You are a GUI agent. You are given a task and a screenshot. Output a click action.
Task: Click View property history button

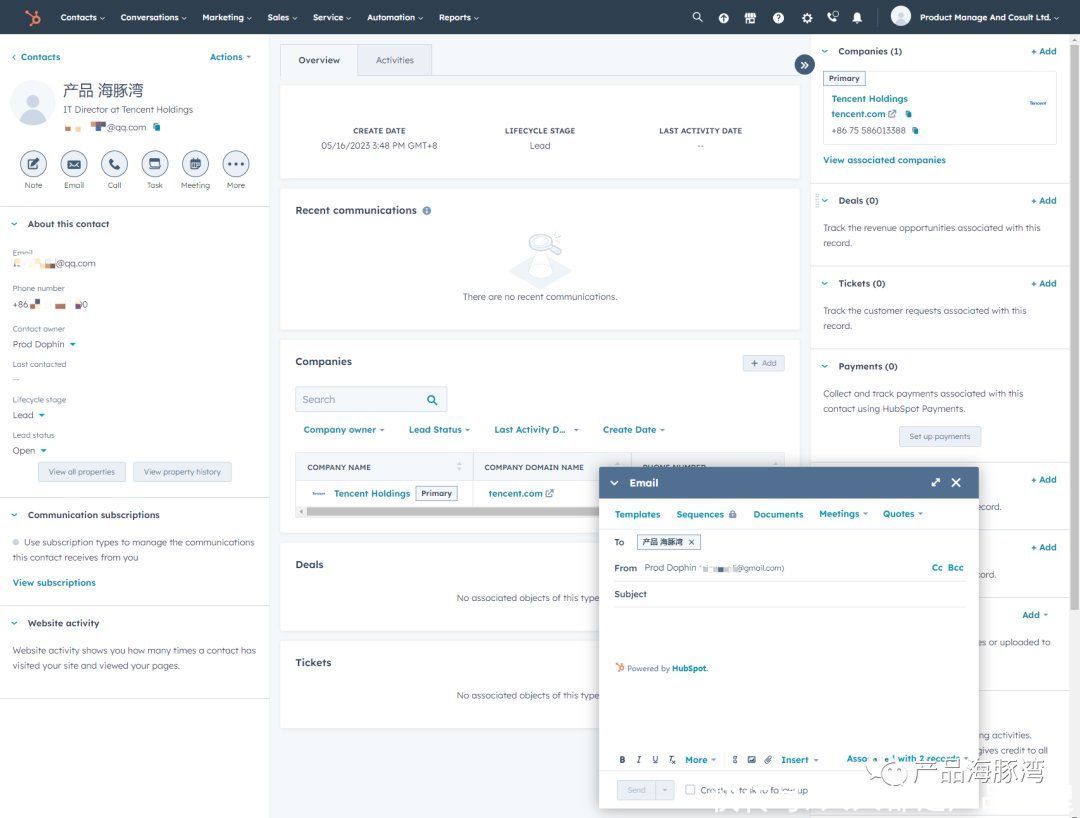tap(183, 472)
